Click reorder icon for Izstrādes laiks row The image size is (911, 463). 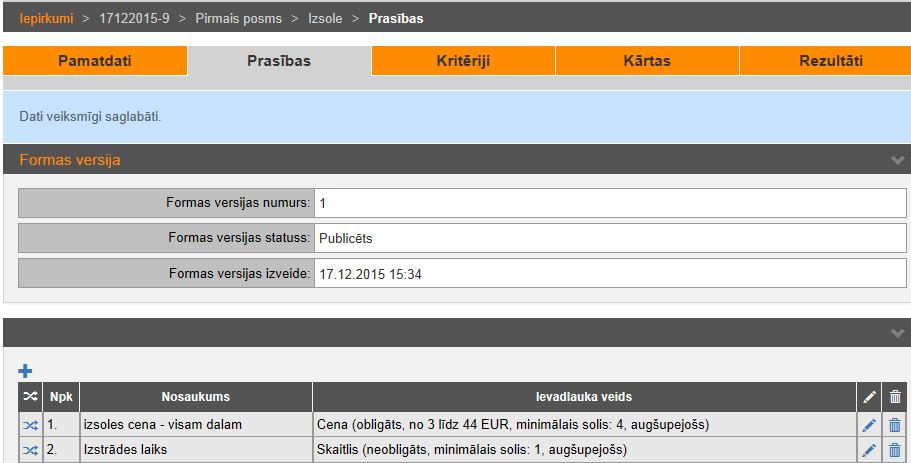point(30,450)
